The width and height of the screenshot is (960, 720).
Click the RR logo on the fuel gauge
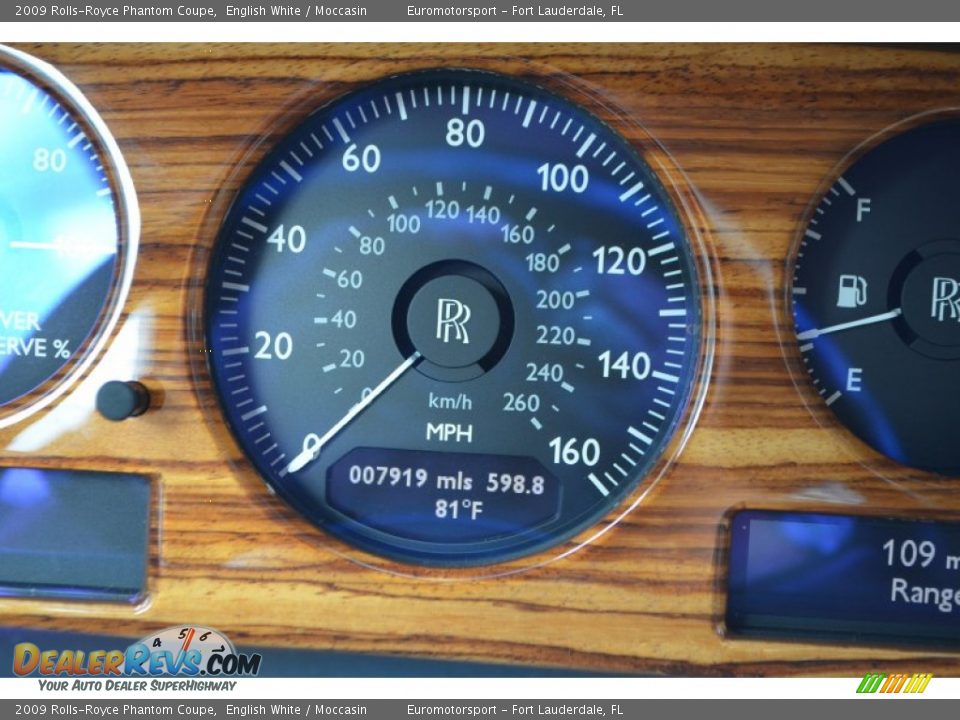(944, 299)
